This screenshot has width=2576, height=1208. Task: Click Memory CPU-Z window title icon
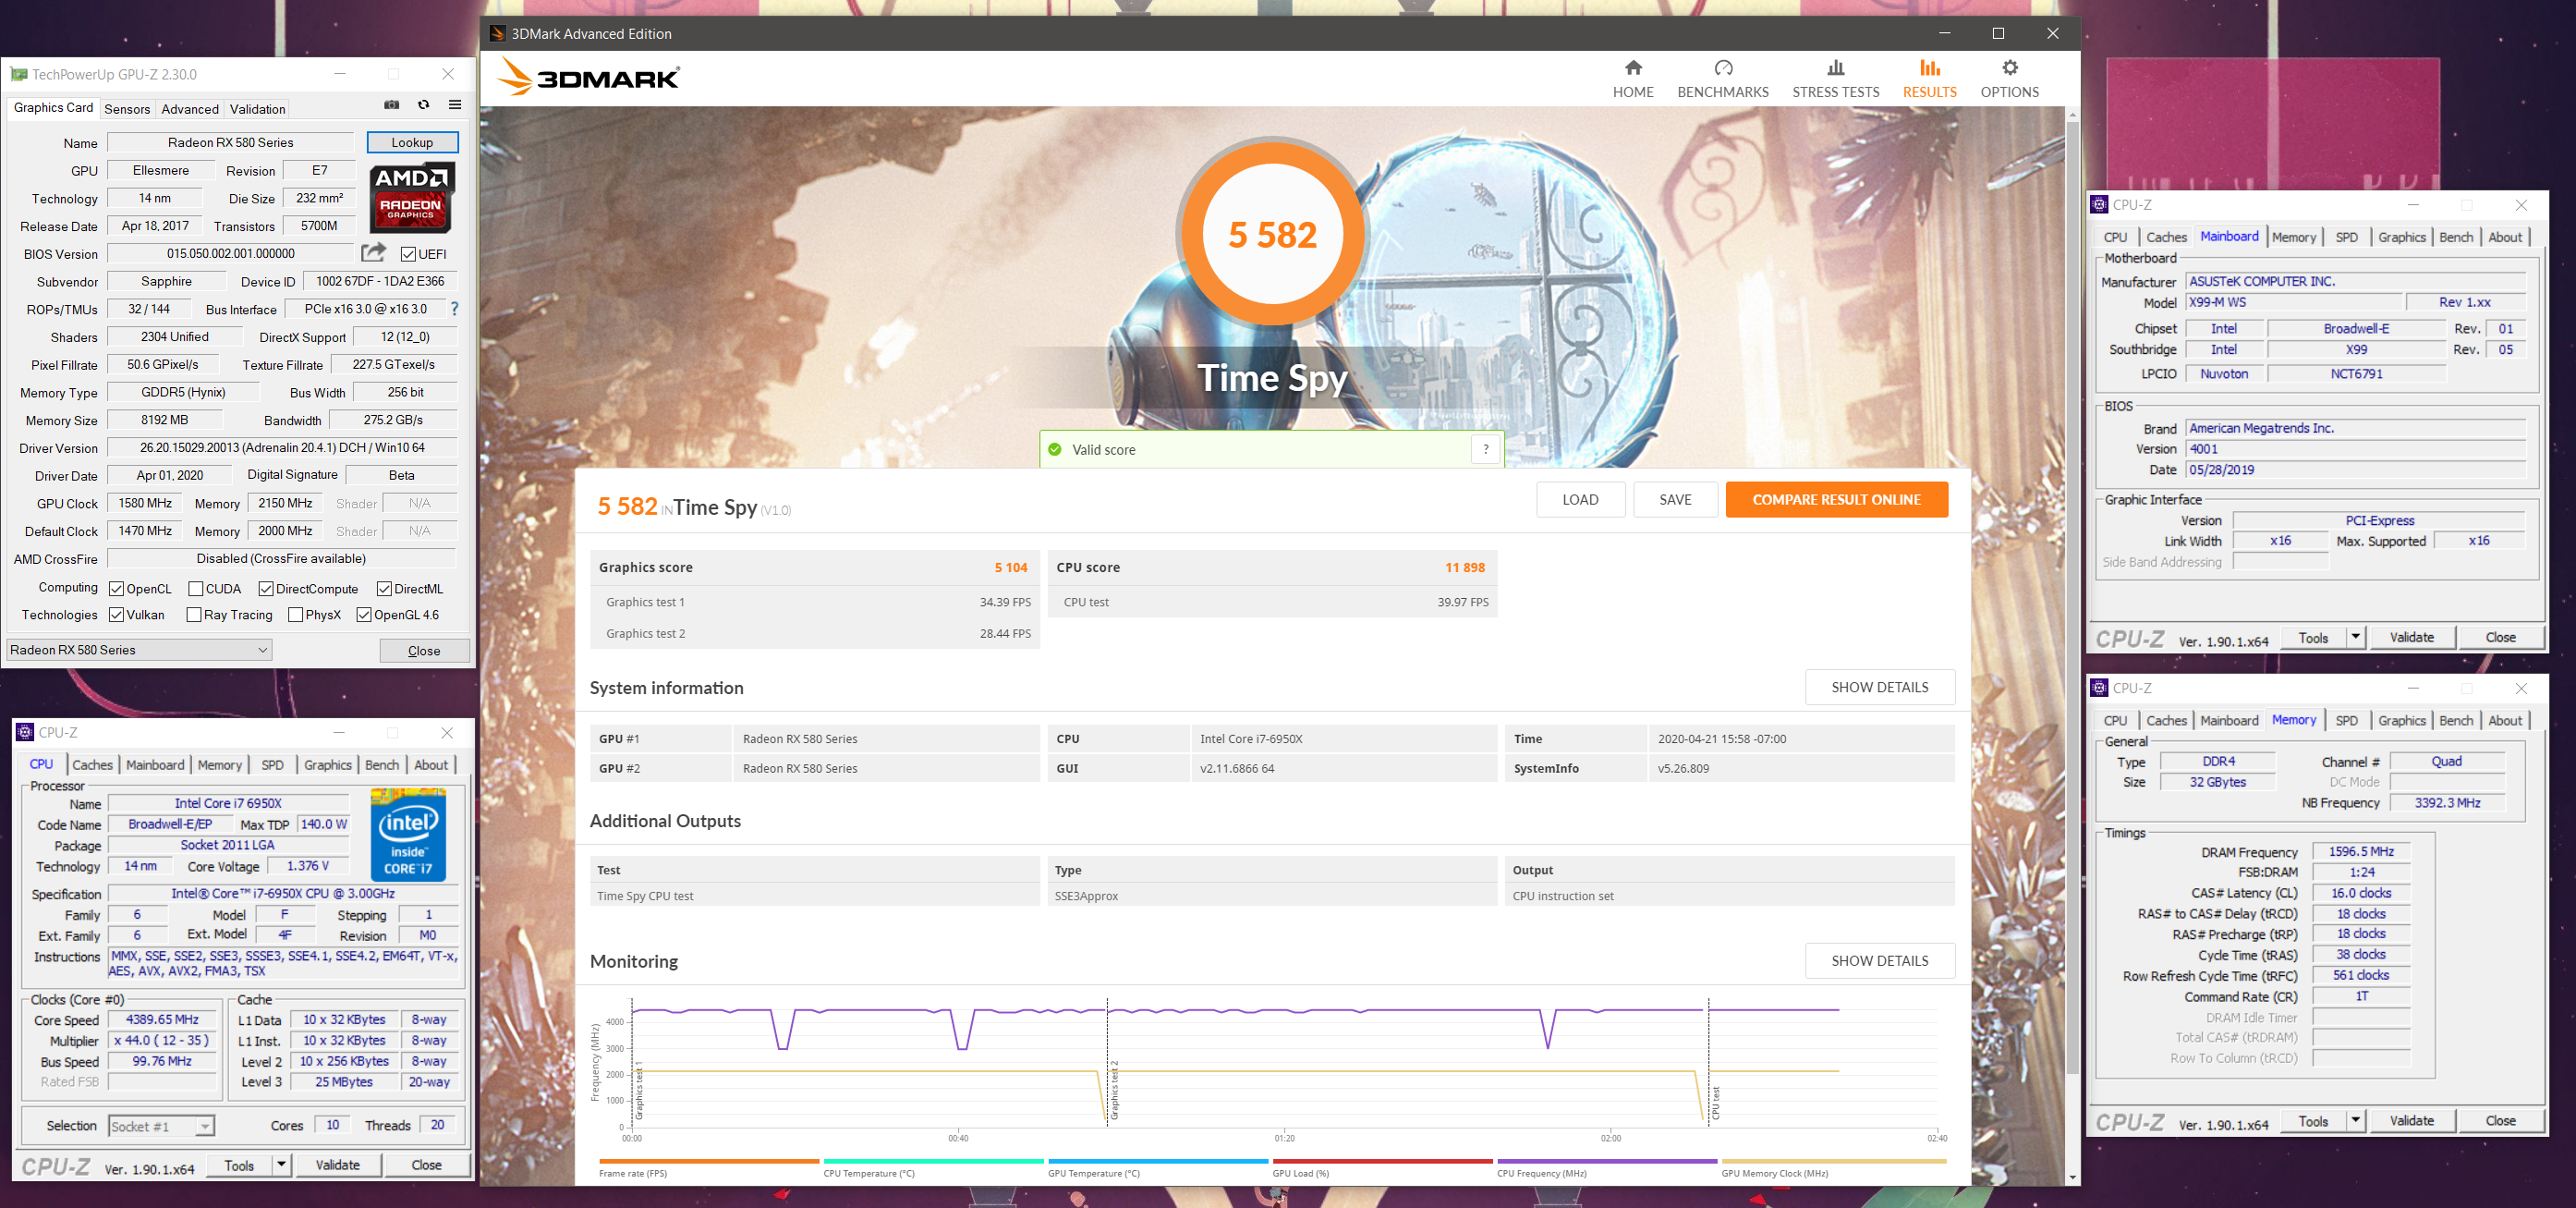[2099, 687]
